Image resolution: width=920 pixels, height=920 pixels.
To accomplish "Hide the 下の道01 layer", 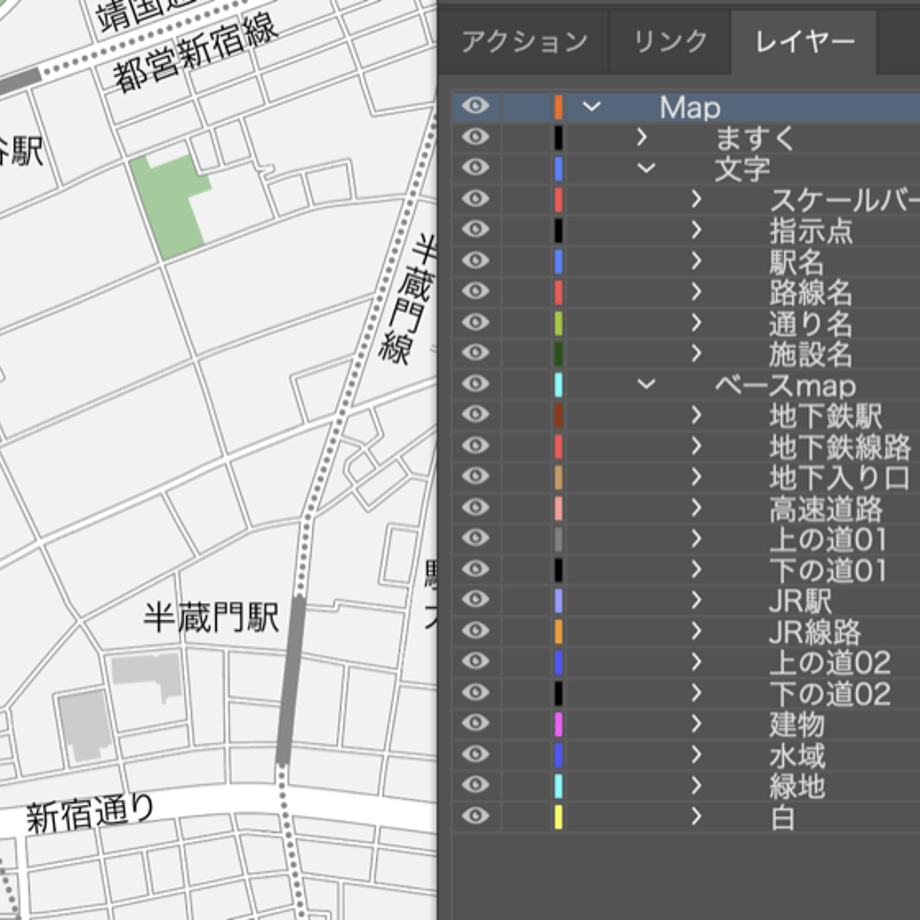I will click(475, 569).
